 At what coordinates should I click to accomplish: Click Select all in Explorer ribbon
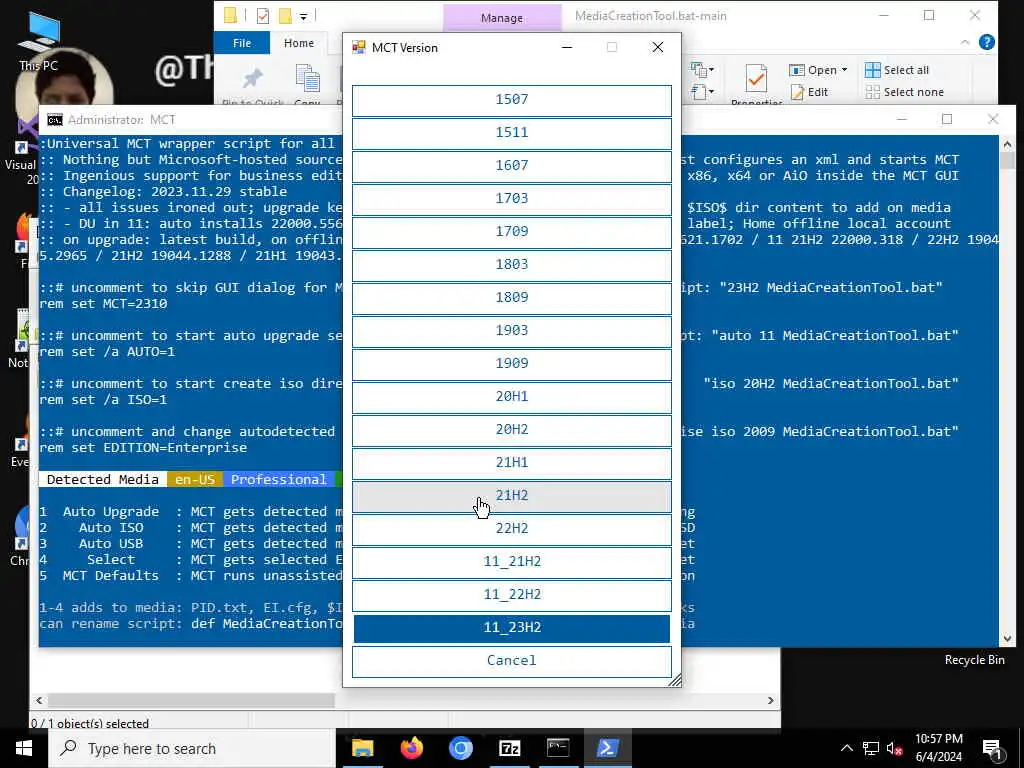pos(897,70)
